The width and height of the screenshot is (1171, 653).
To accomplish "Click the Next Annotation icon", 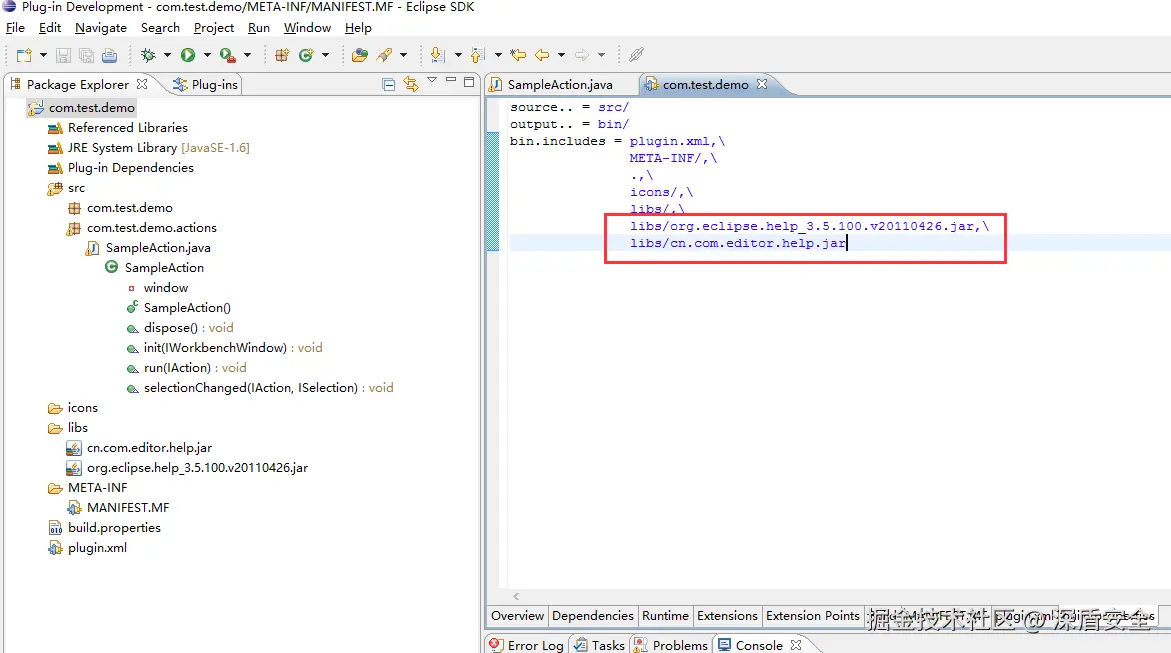I will pos(438,55).
